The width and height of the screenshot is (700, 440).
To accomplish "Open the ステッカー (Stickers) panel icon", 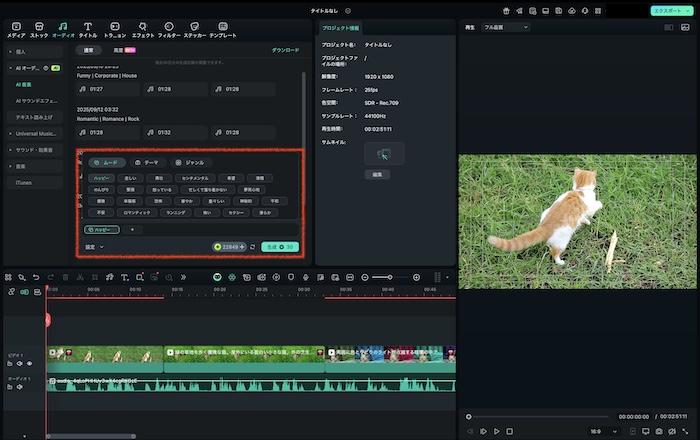I will point(194,25).
